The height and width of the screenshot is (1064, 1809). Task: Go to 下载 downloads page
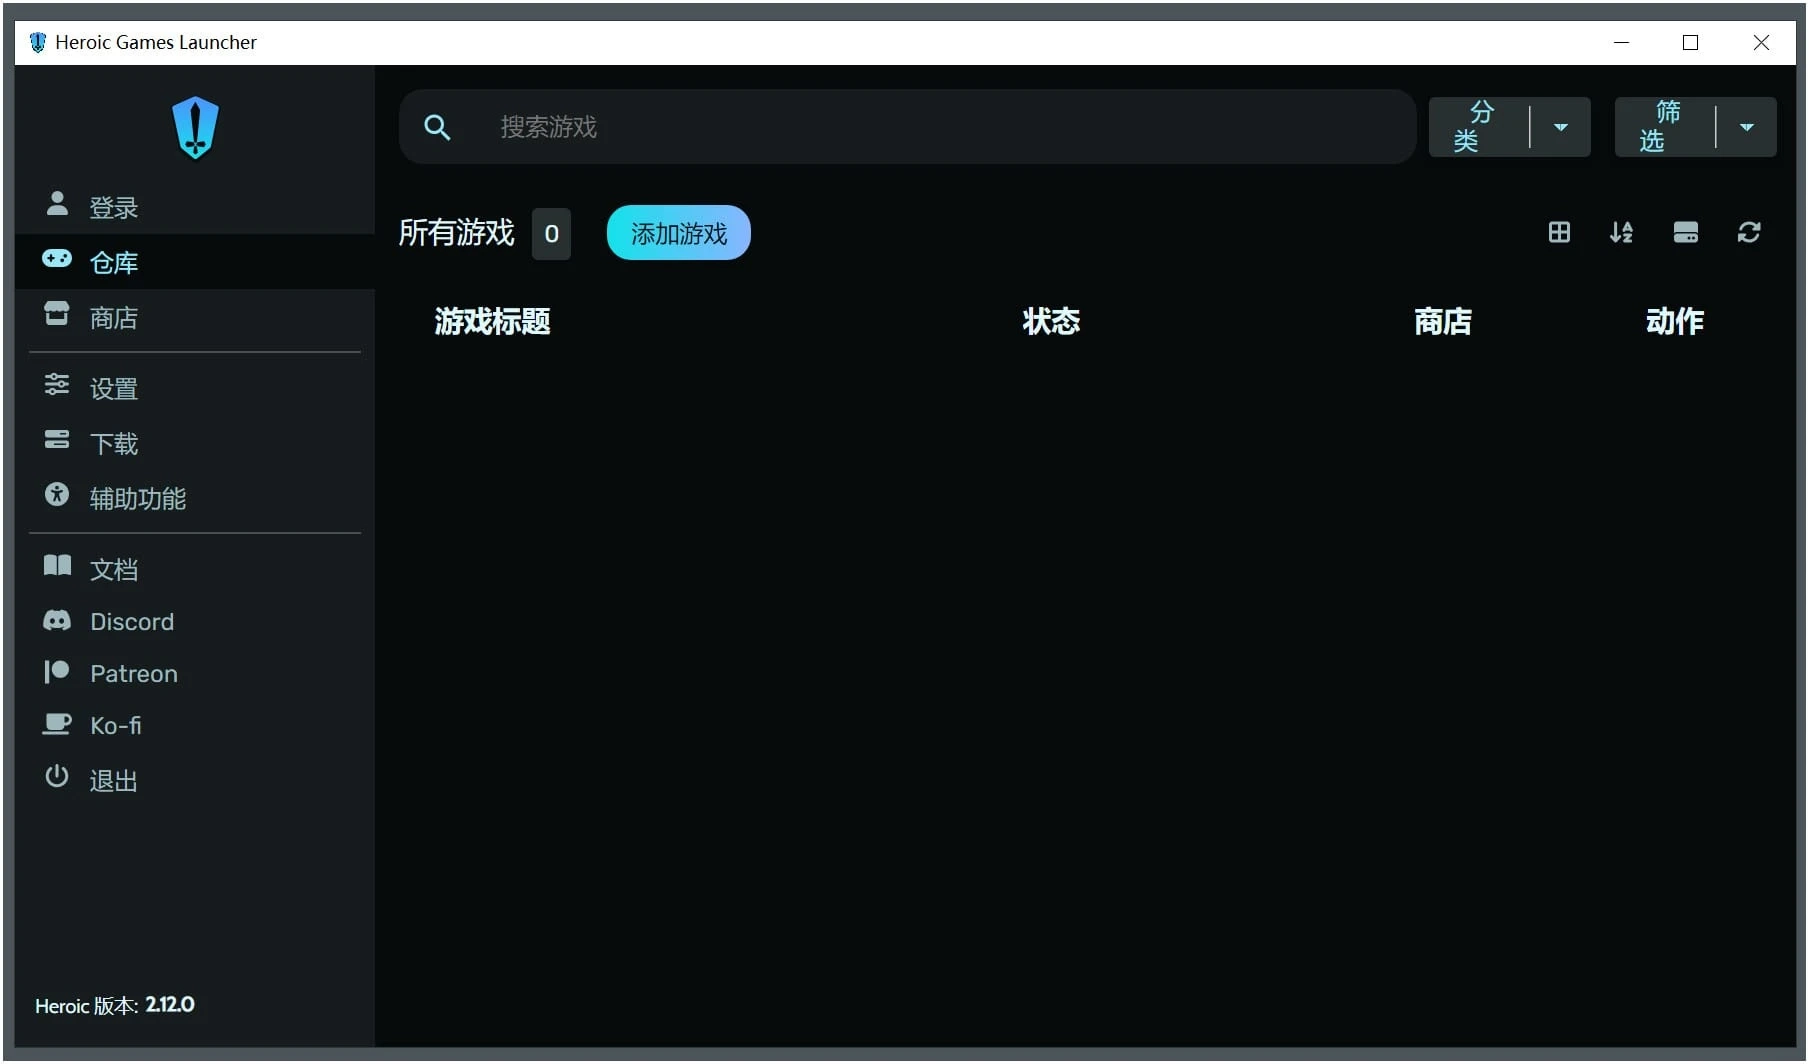[113, 443]
